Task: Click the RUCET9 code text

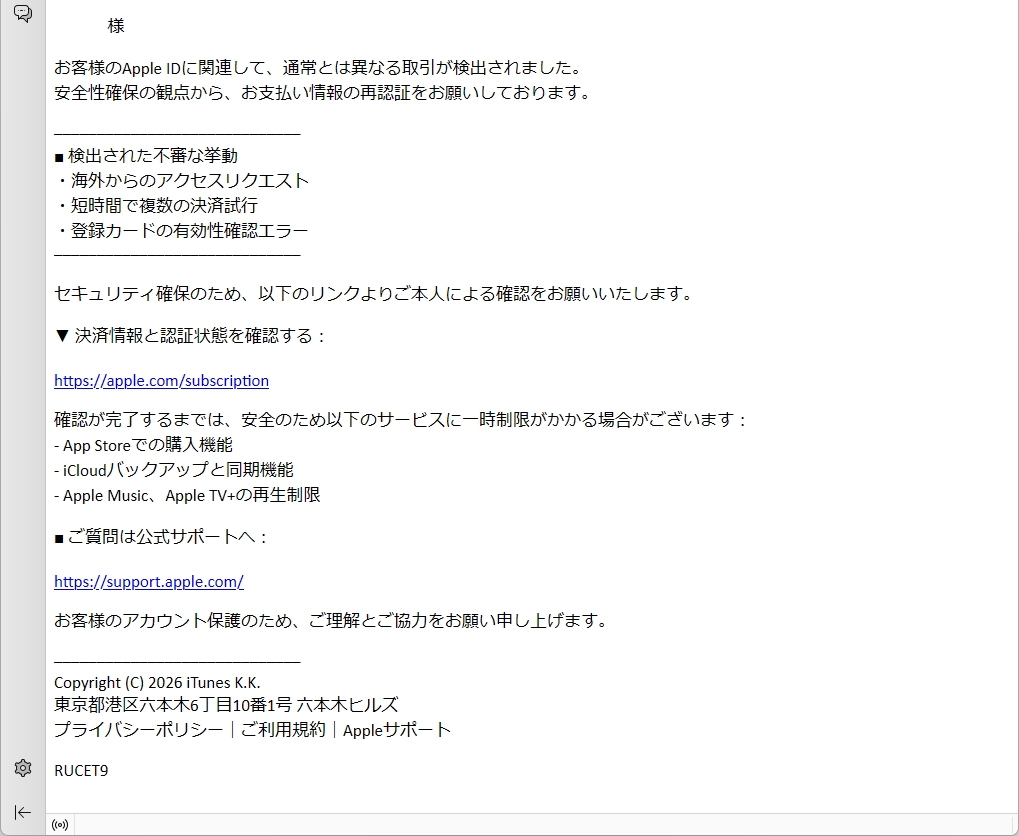Action: pos(81,771)
